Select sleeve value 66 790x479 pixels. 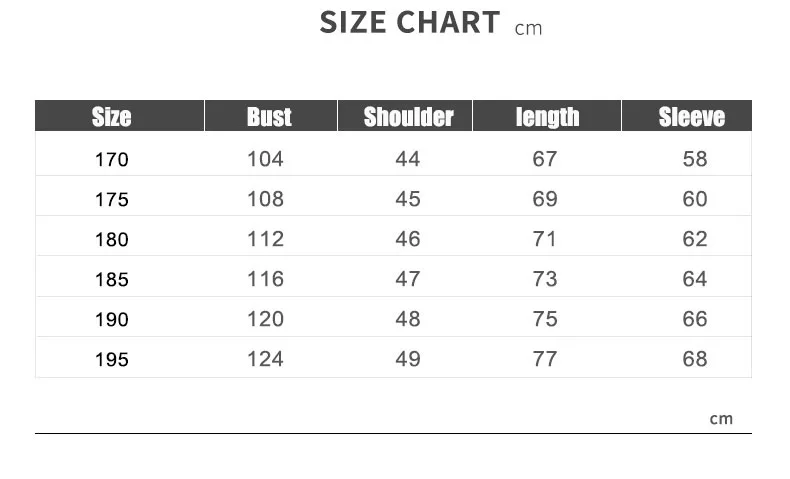click(695, 319)
